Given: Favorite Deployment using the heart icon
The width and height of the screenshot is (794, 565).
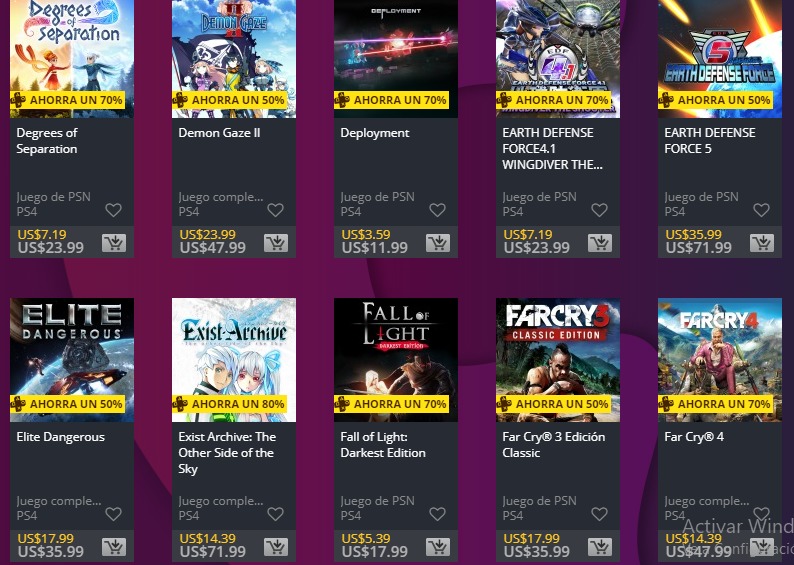Looking at the screenshot, I should pos(438,210).
